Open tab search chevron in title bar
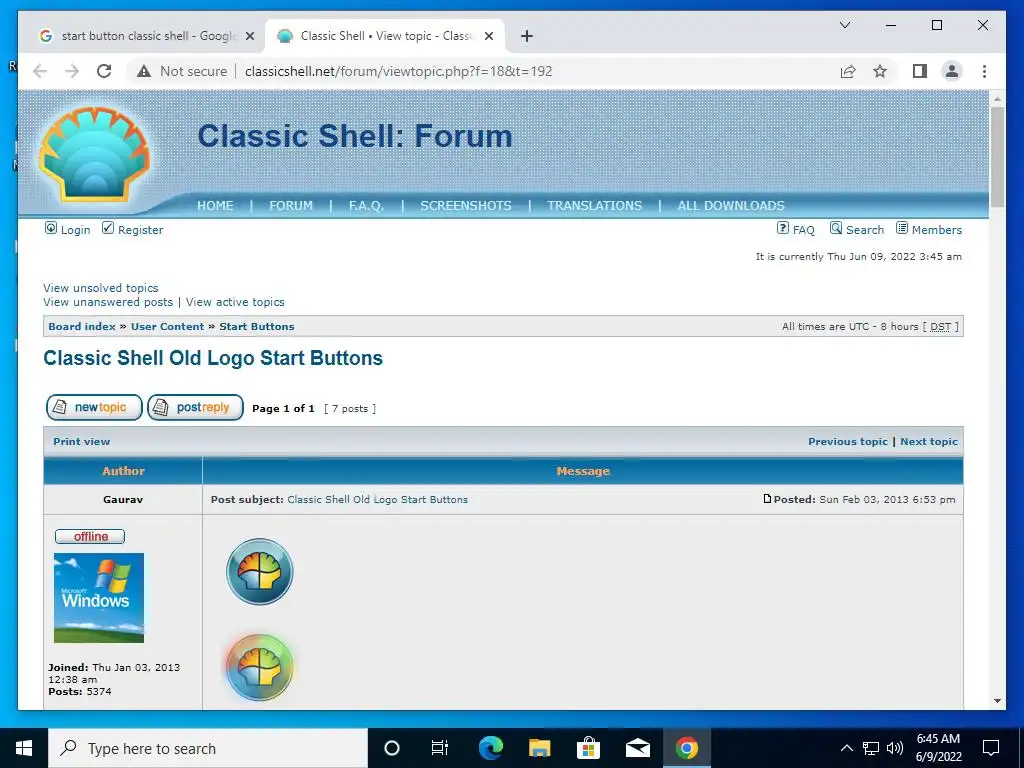Image resolution: width=1024 pixels, height=768 pixels. click(x=844, y=25)
